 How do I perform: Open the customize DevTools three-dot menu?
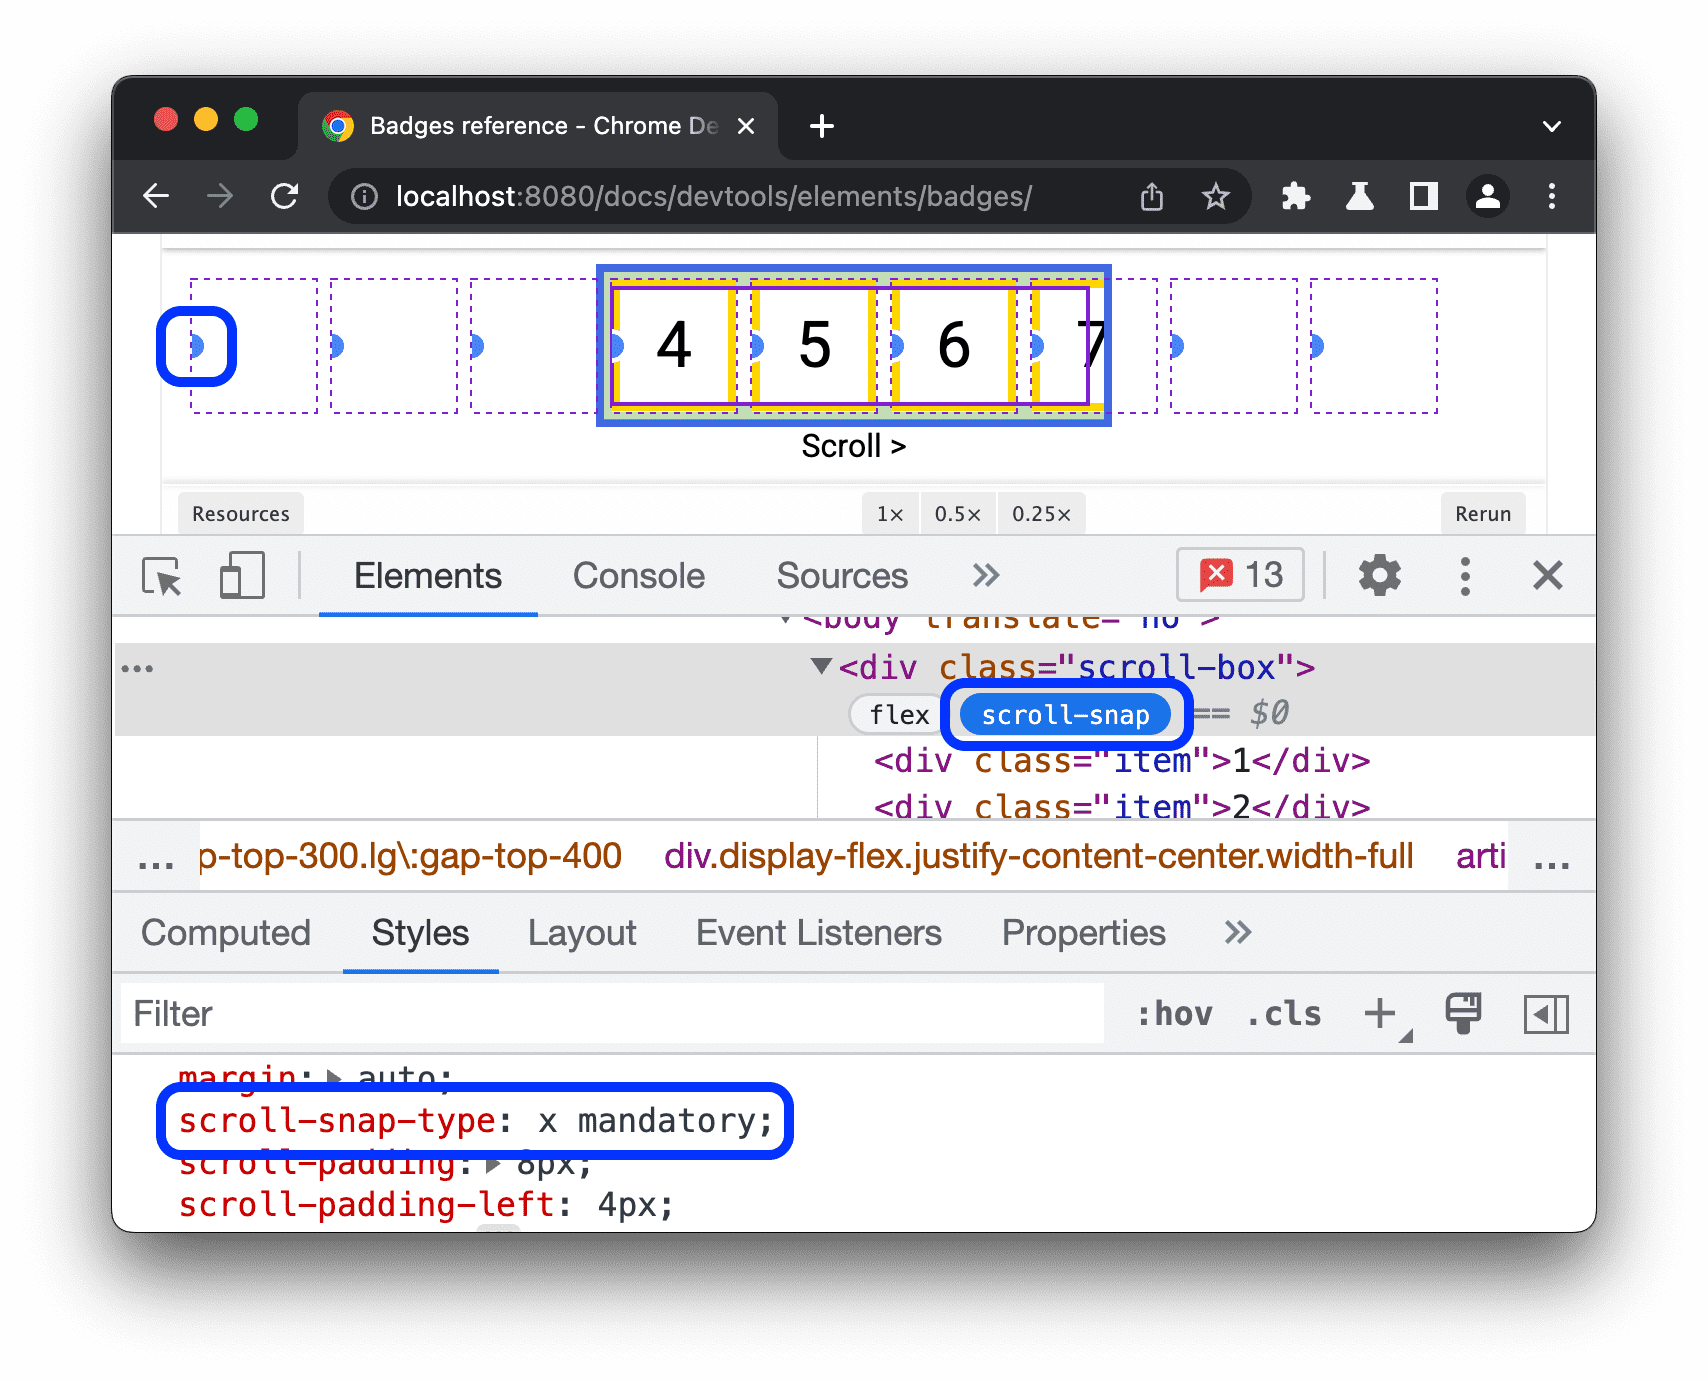tap(1464, 575)
